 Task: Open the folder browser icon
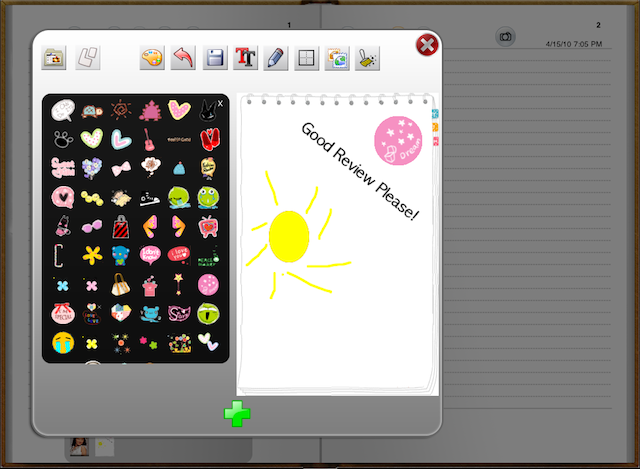coord(54,57)
